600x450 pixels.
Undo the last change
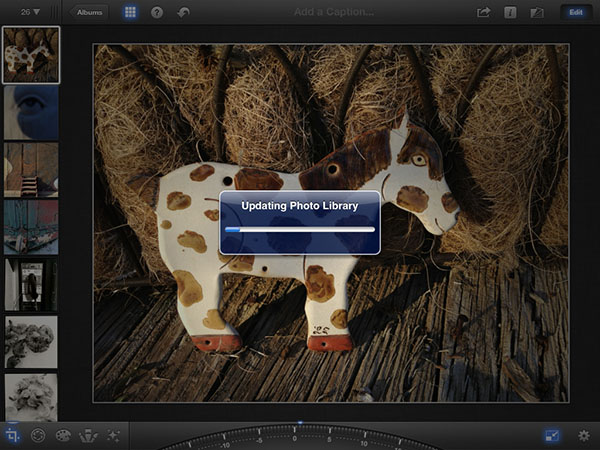[184, 13]
